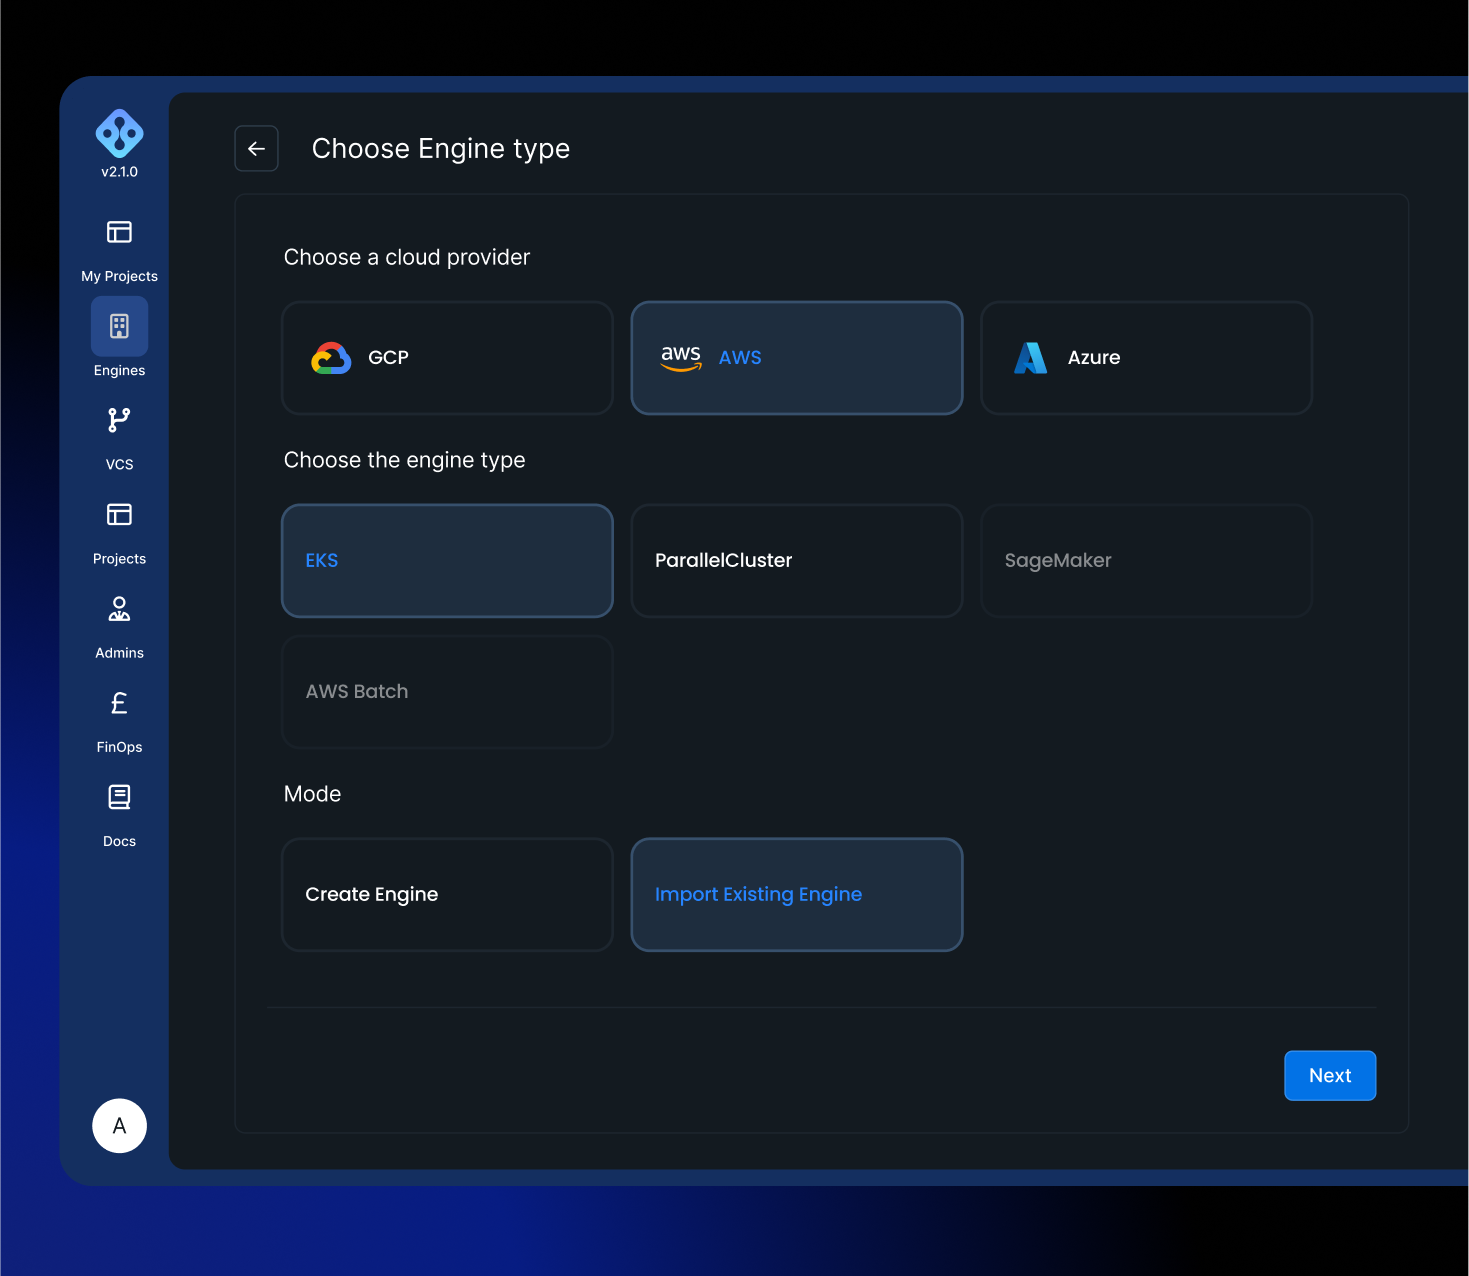Select AWS as cloud provider
The height and width of the screenshot is (1276, 1469).
point(797,358)
